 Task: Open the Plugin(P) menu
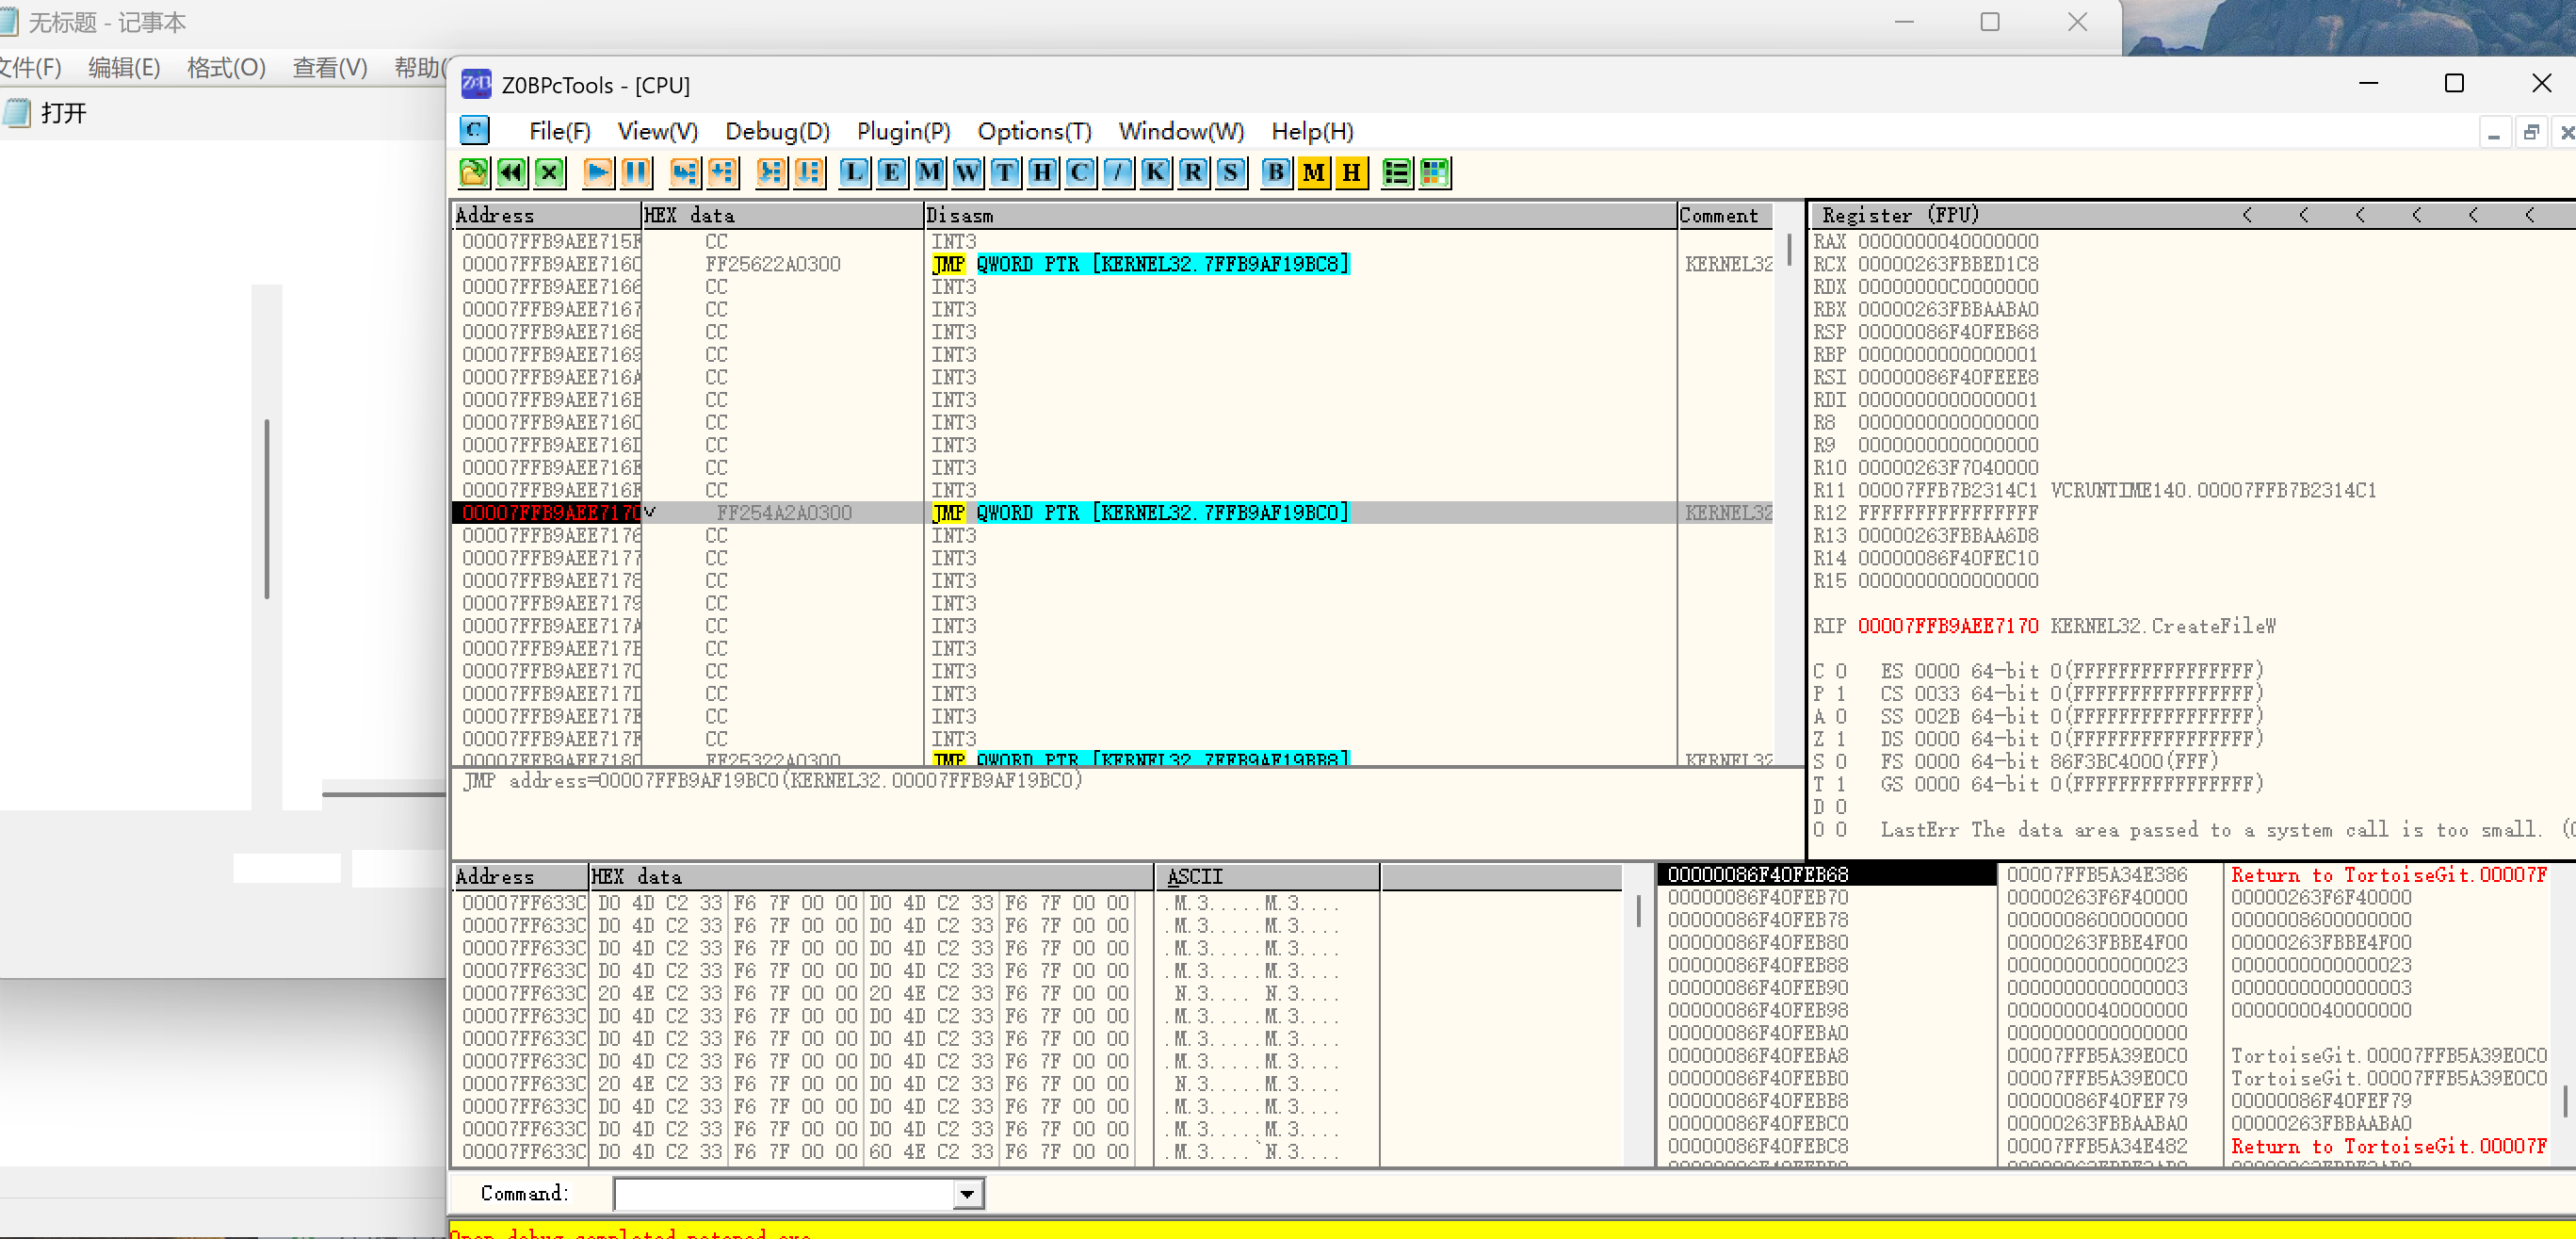pos(903,131)
